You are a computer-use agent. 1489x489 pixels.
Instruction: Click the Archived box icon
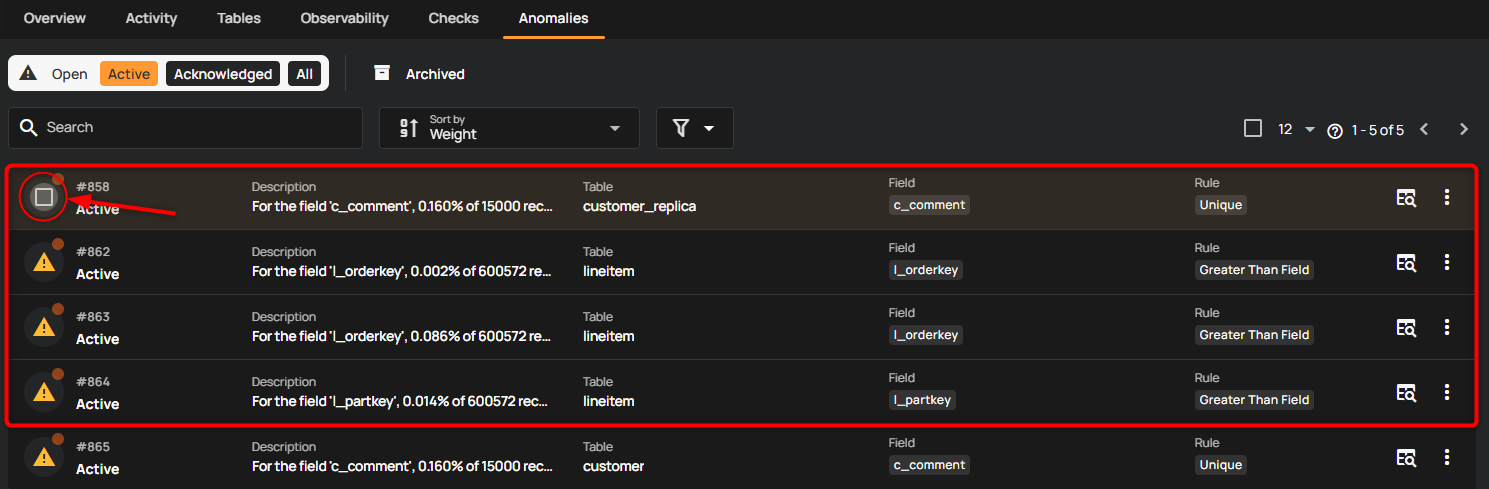click(x=381, y=73)
